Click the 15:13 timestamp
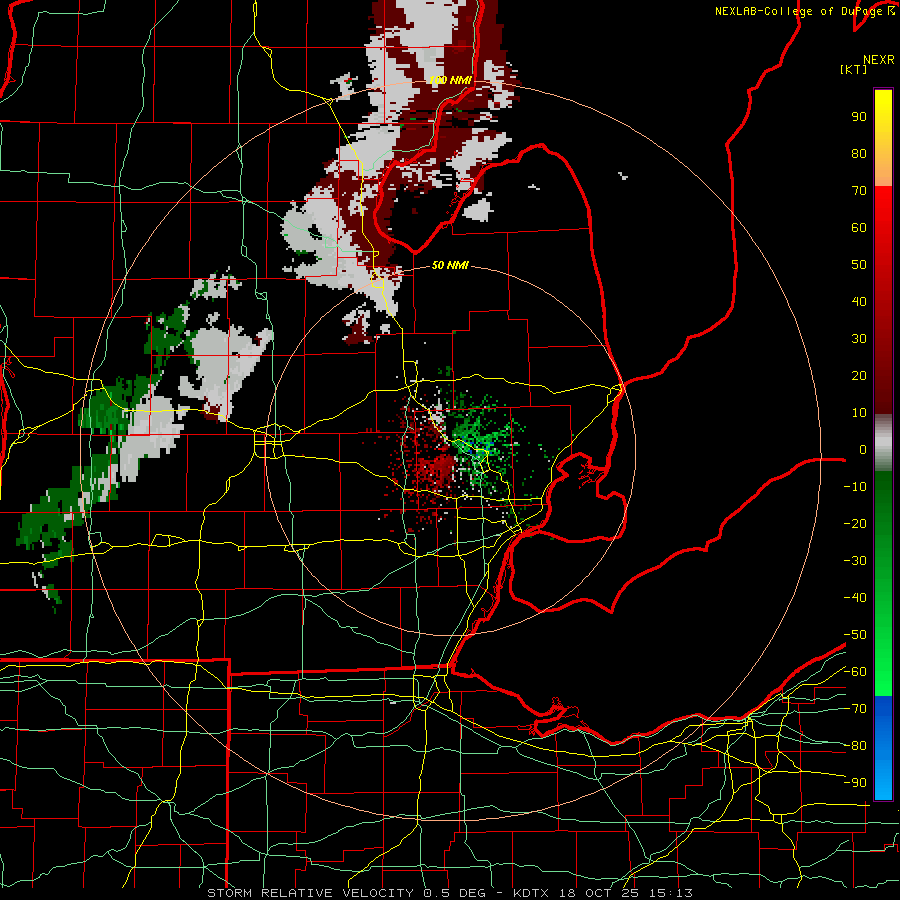 click(671, 893)
